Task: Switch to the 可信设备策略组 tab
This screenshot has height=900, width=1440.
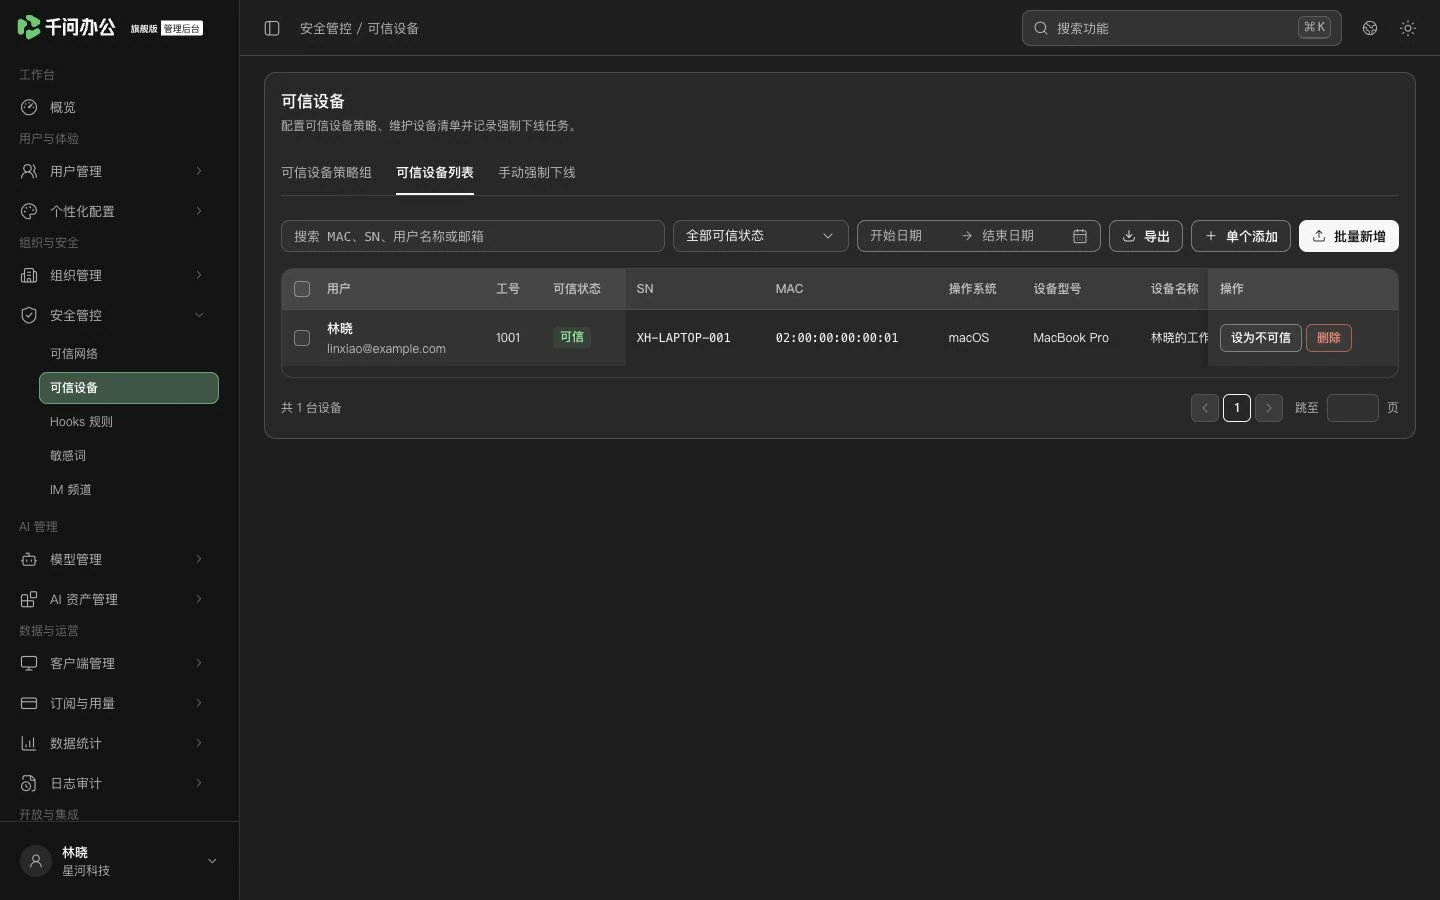Action: pyautogui.click(x=326, y=173)
